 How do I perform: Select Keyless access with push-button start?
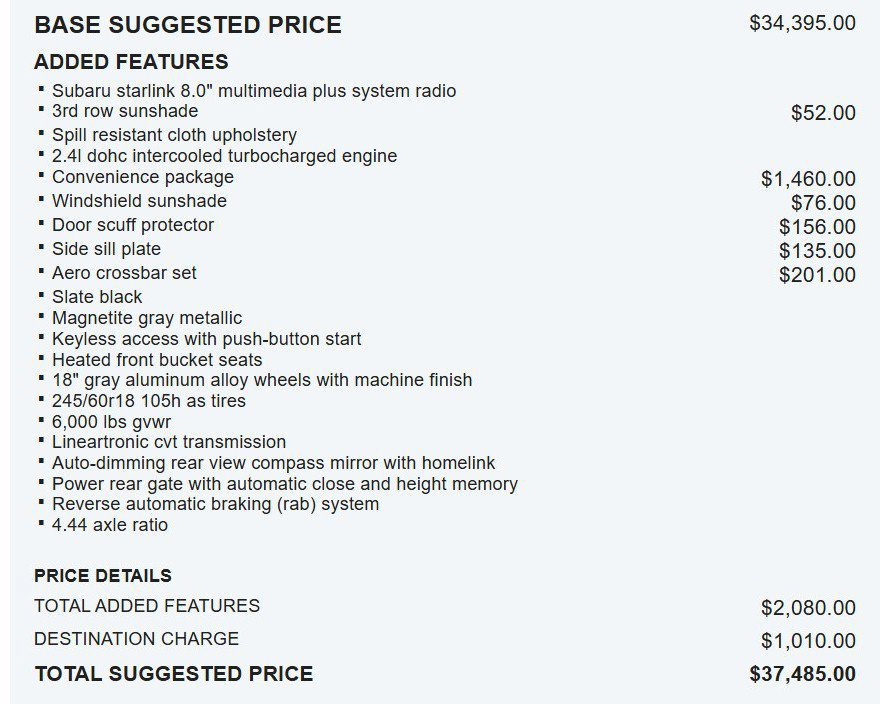tap(206, 339)
